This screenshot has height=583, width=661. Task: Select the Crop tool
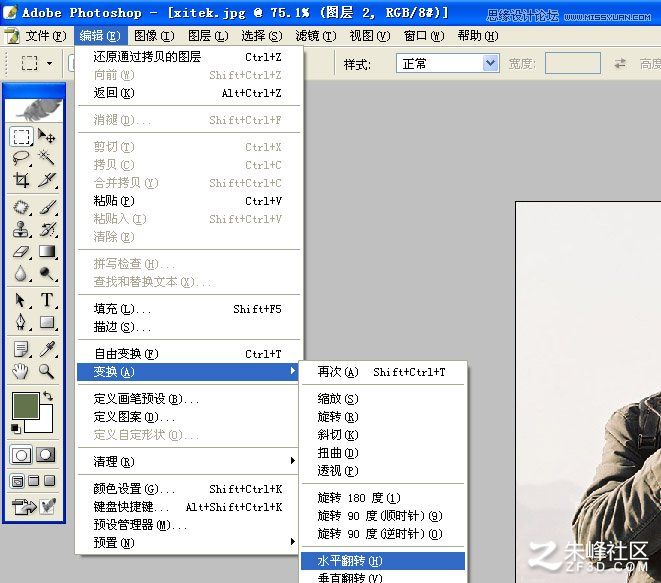(21, 180)
